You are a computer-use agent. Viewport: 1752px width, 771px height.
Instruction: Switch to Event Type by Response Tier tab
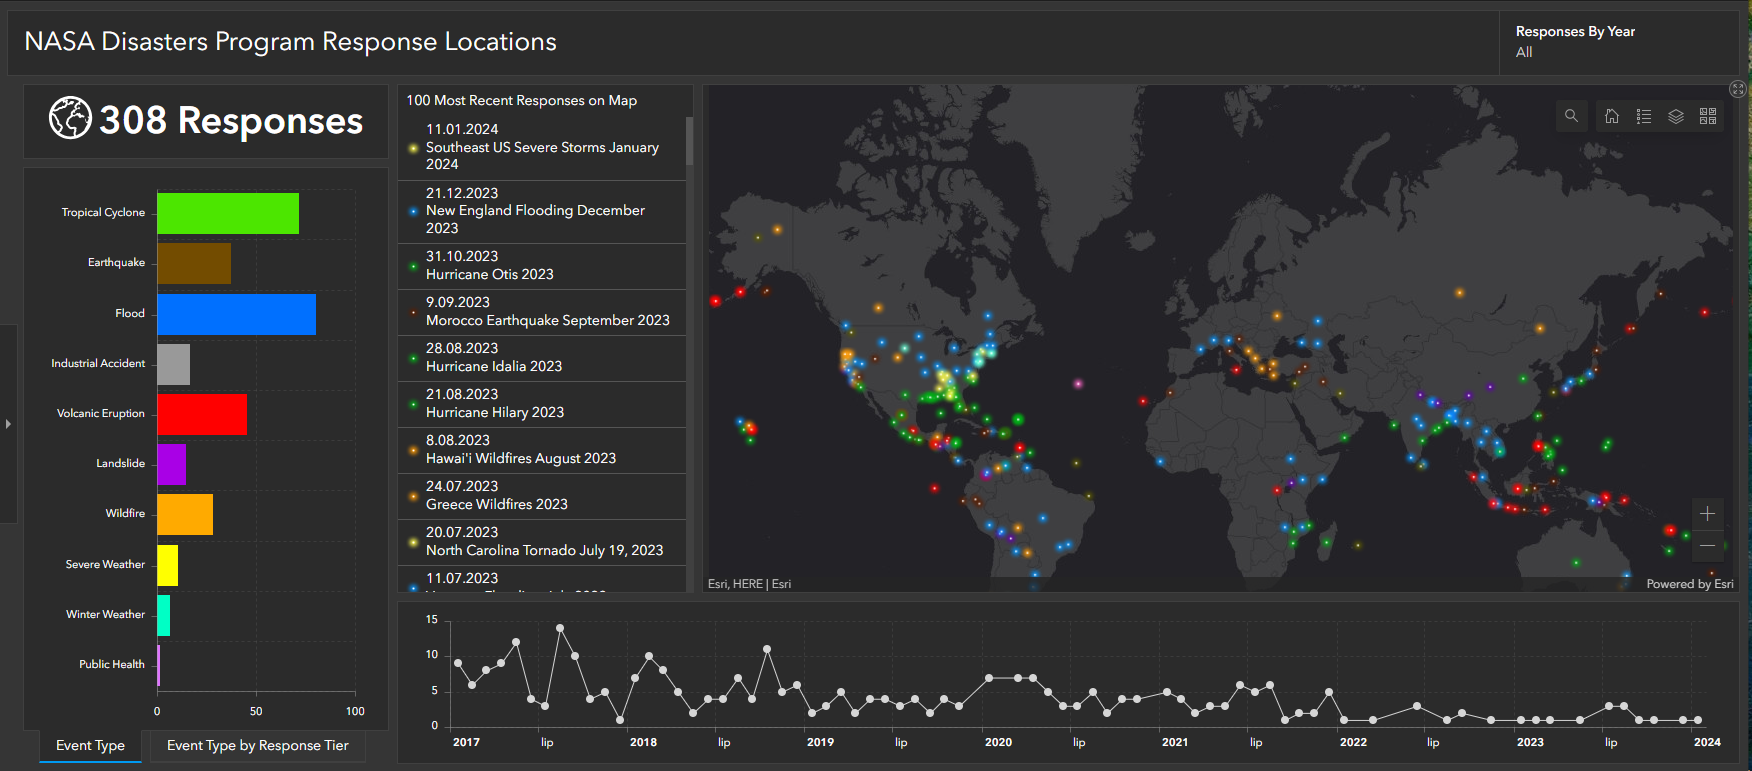point(257,745)
